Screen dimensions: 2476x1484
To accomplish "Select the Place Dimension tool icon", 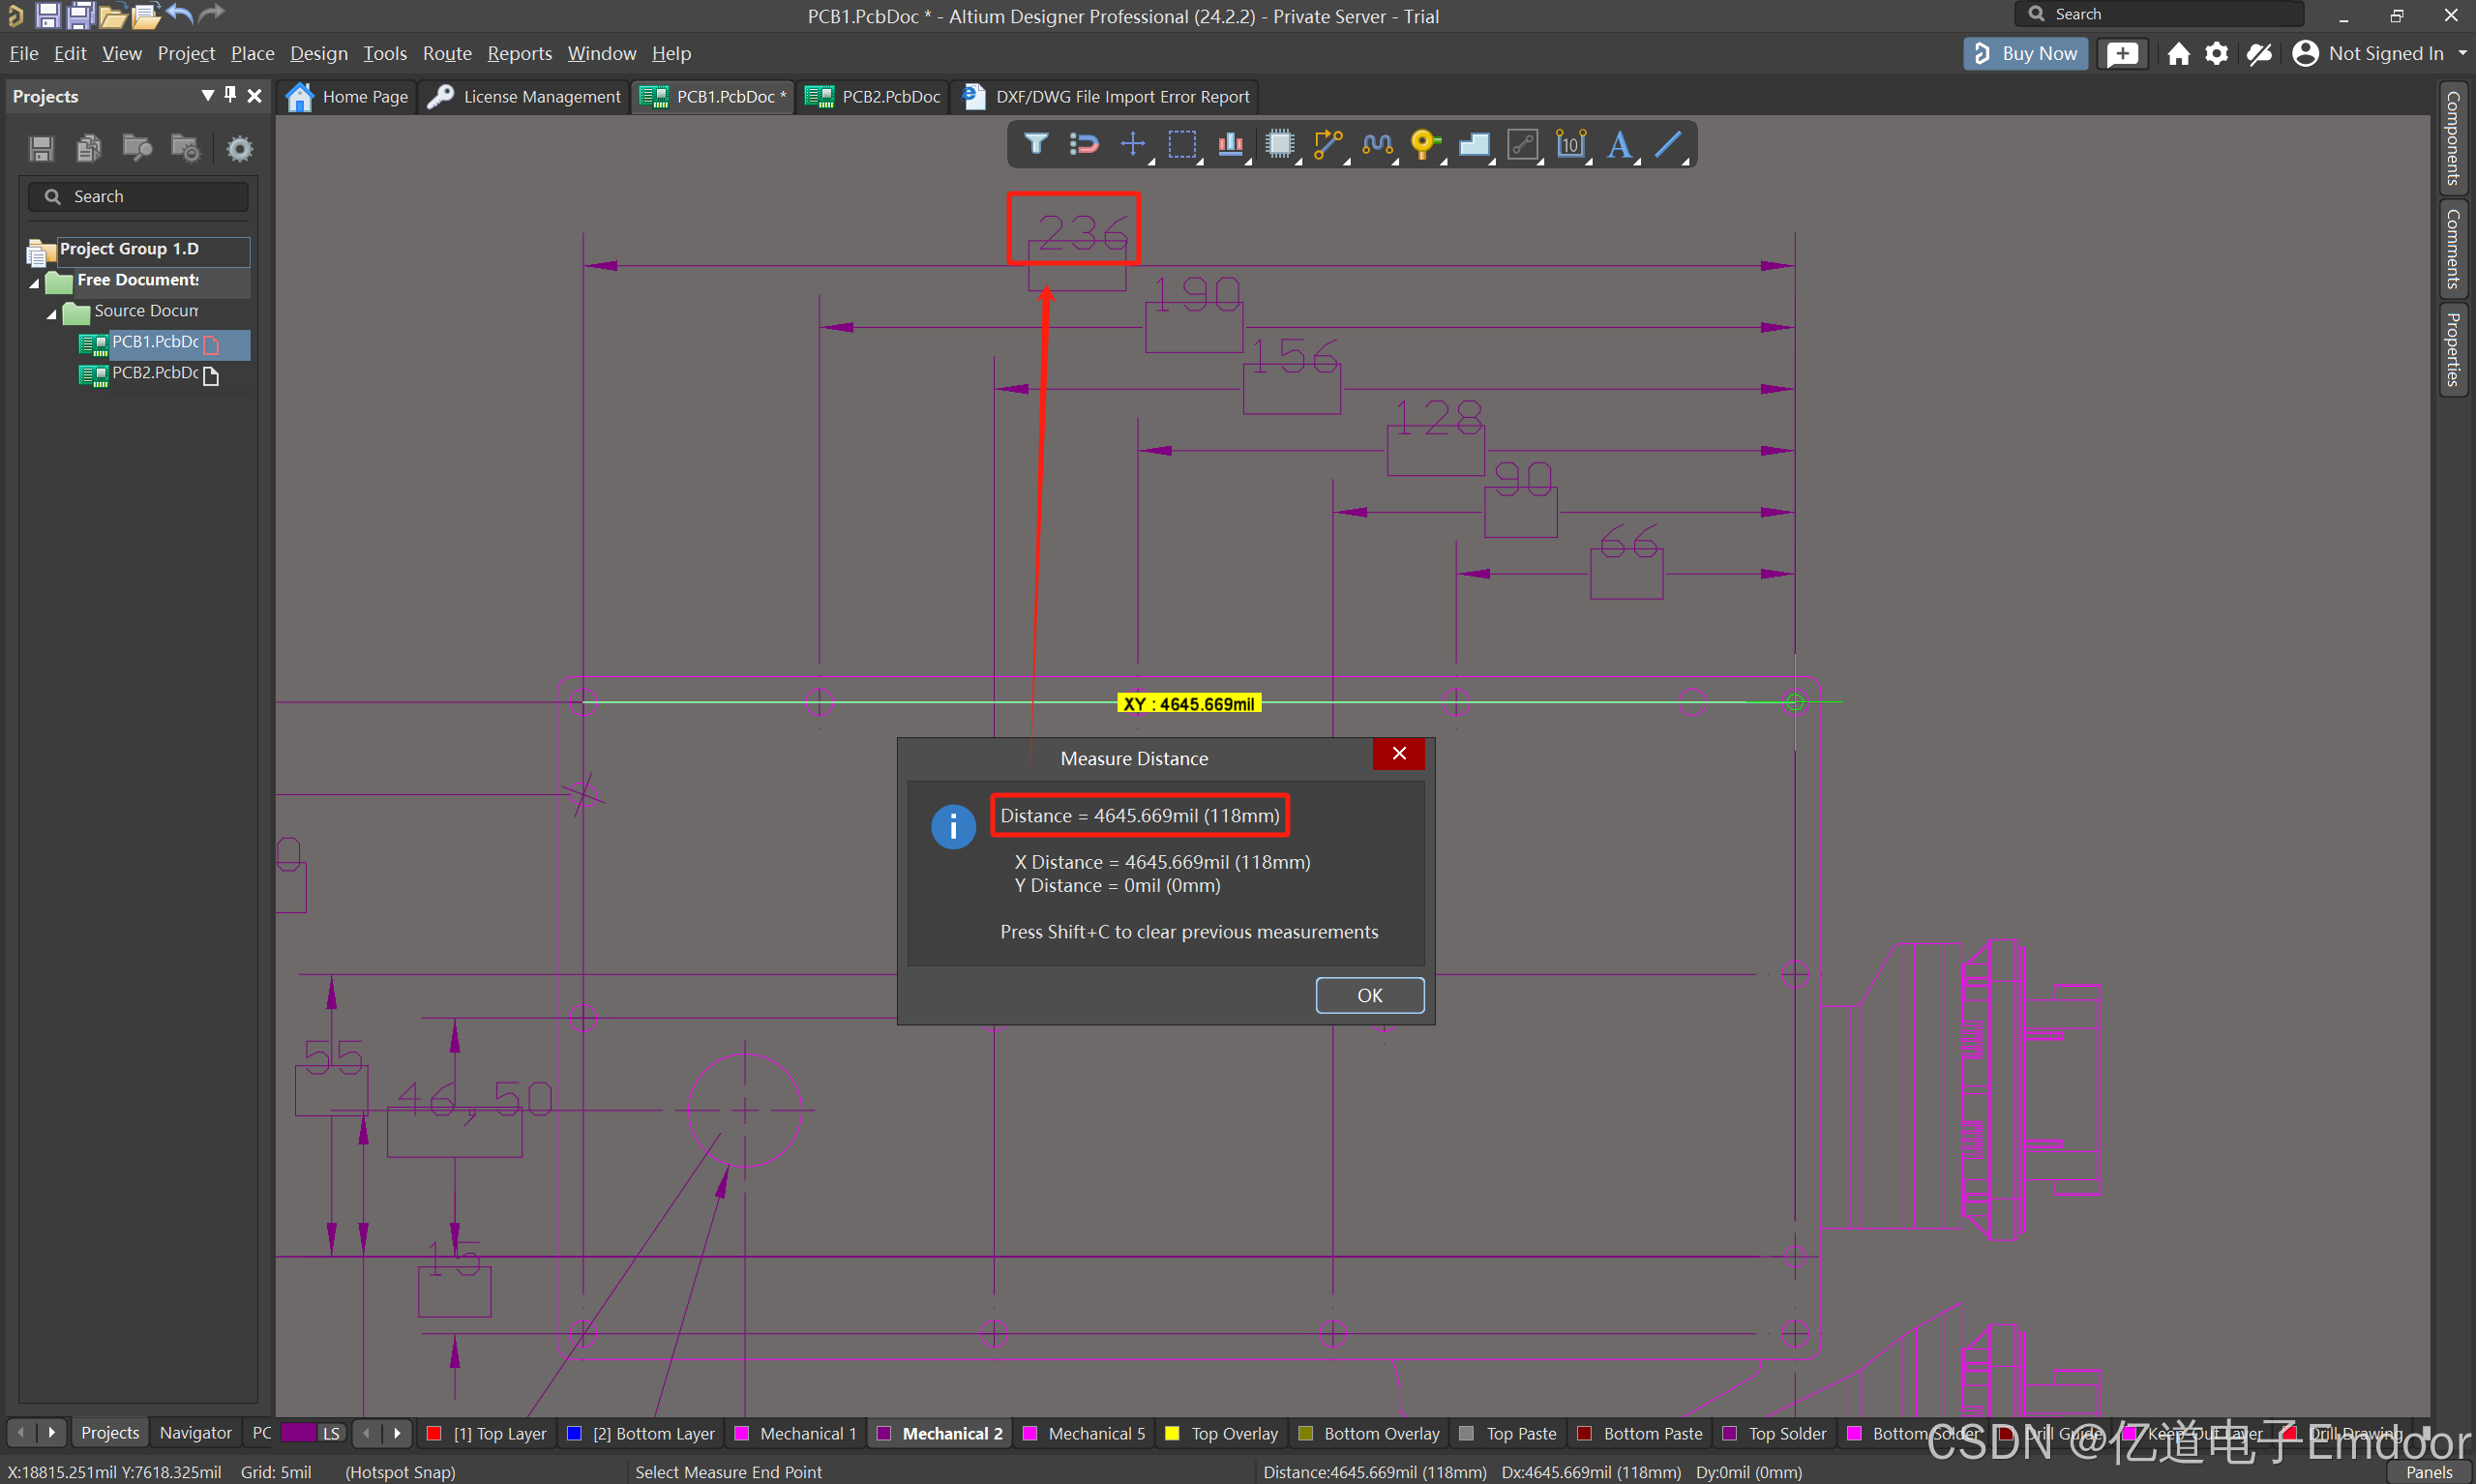I will point(1570,144).
